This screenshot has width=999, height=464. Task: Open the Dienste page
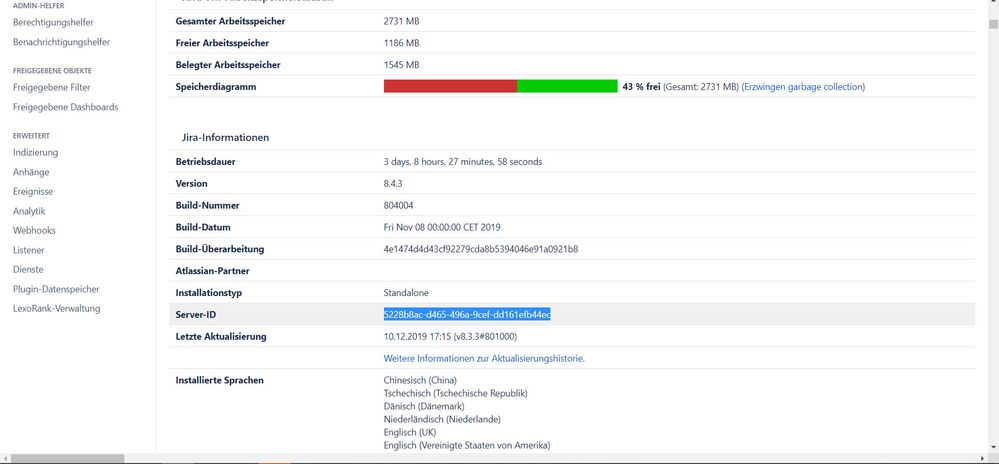pos(28,270)
